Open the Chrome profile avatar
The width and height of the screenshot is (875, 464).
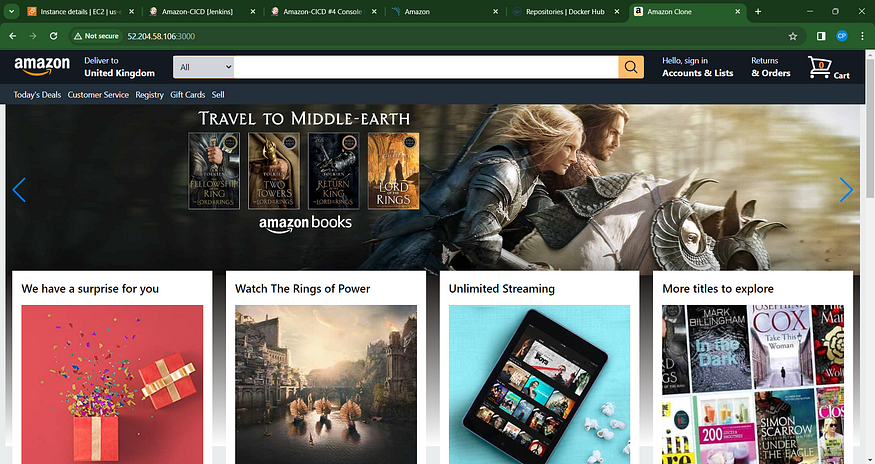(842, 36)
